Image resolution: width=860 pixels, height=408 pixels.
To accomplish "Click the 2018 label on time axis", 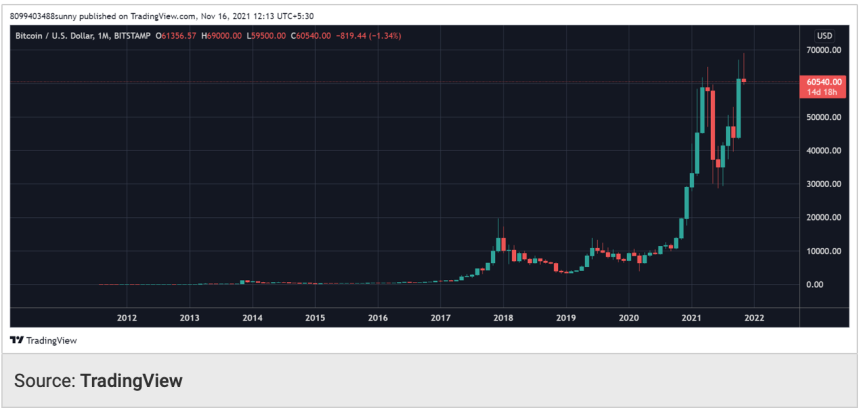I will 503,318.
